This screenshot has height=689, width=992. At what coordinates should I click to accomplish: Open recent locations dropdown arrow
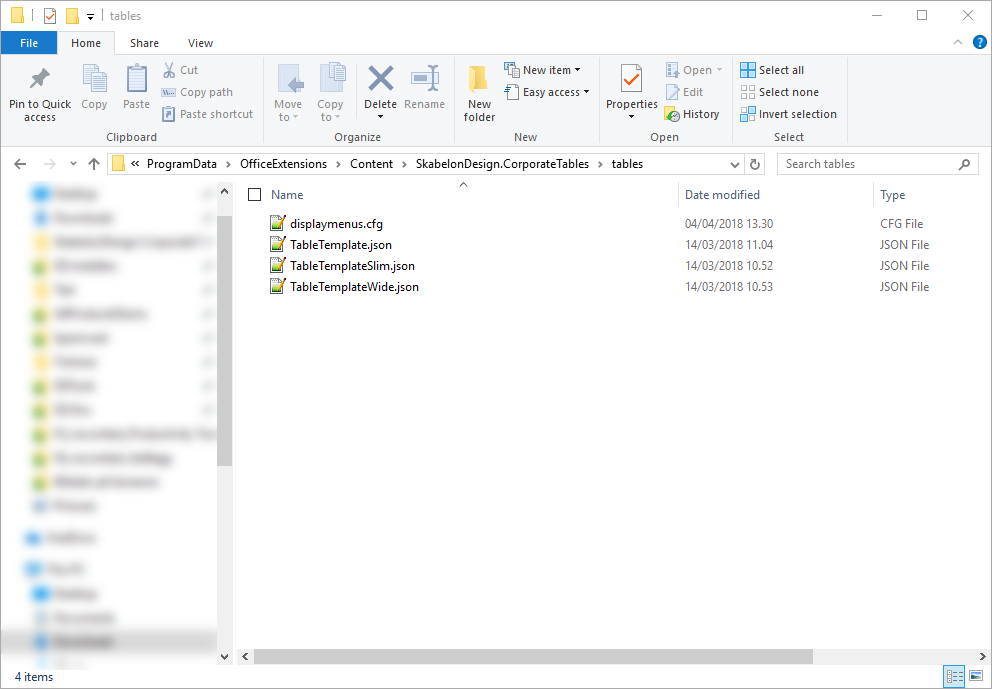[x=73, y=164]
